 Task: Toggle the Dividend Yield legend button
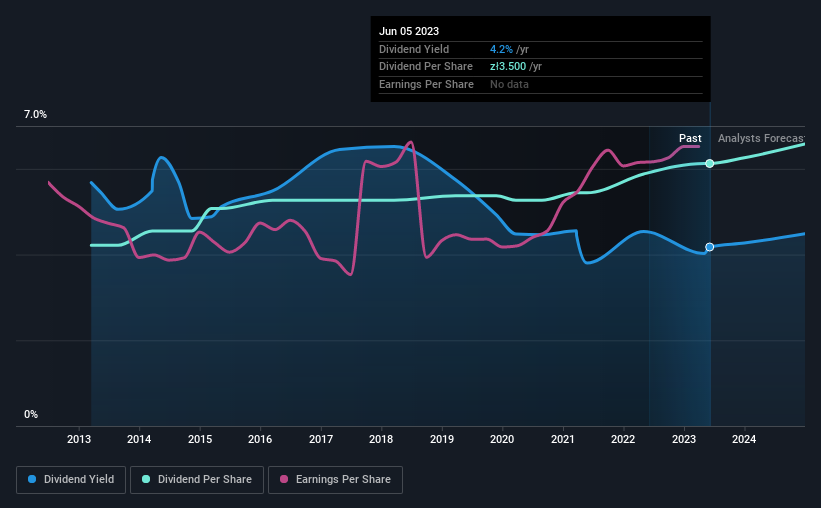pos(71,480)
